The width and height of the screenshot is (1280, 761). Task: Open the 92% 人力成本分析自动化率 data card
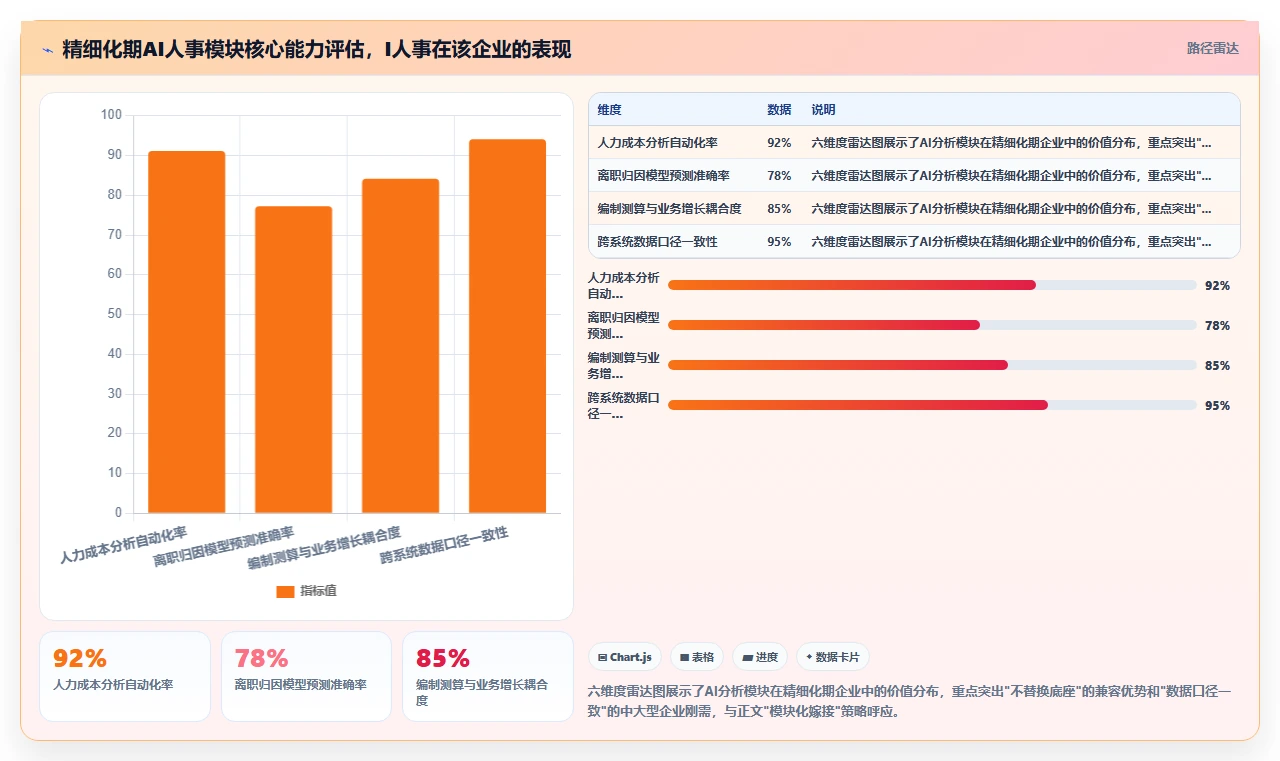coord(125,676)
